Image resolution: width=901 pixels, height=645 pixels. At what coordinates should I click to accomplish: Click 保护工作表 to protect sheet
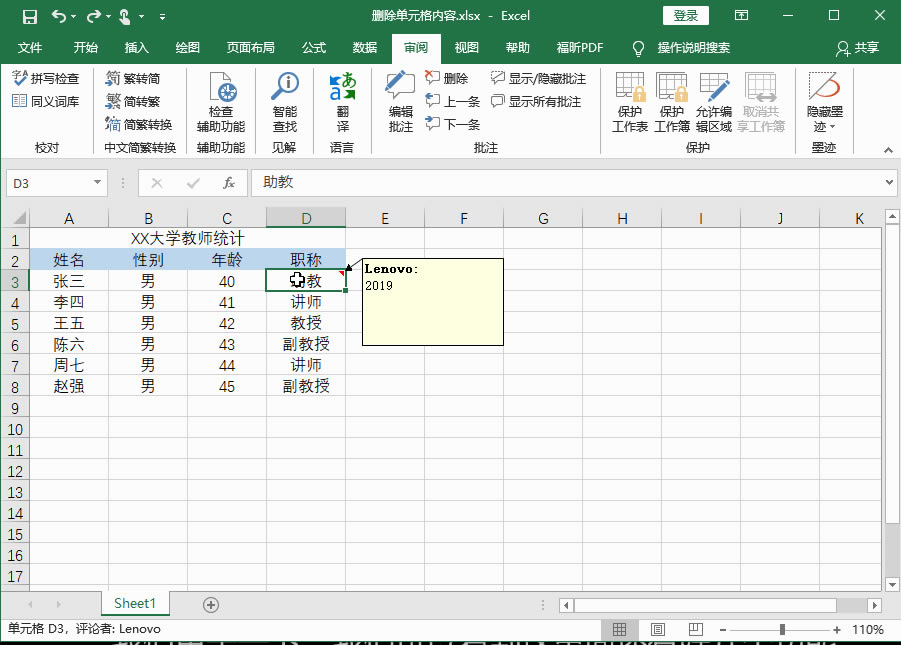629,100
